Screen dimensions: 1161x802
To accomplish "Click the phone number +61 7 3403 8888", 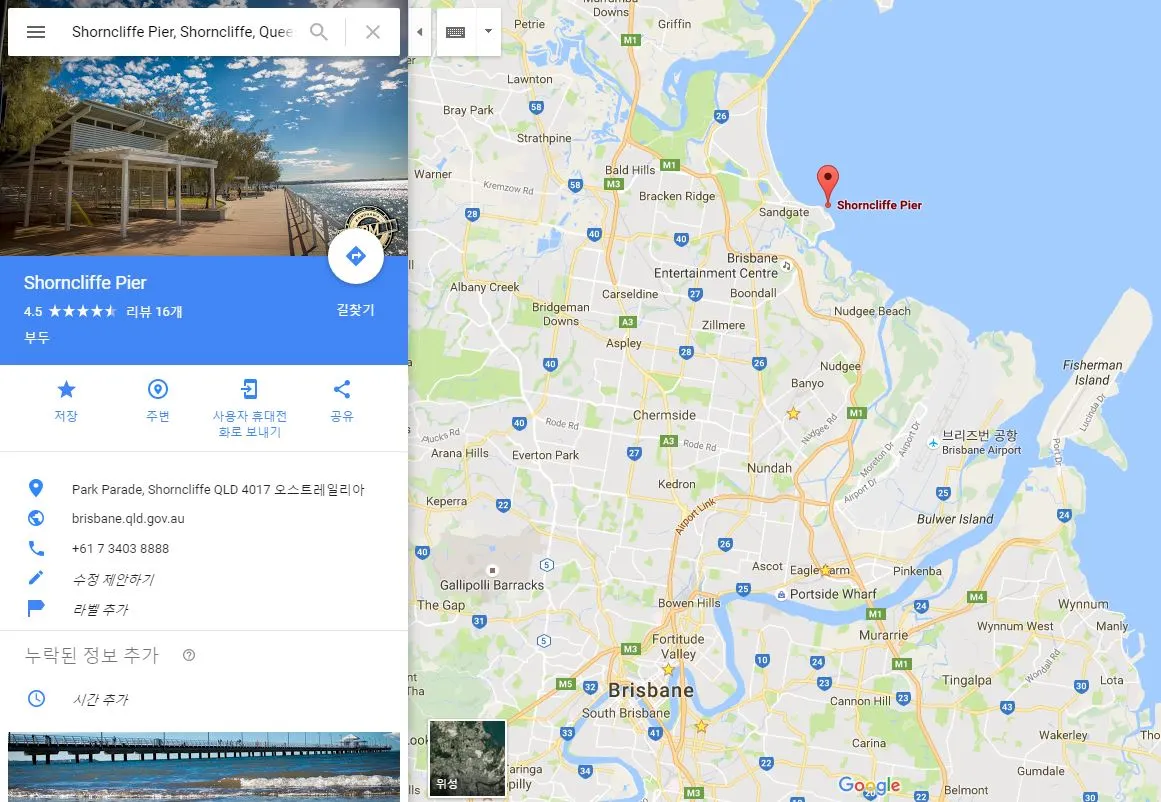I will (120, 549).
